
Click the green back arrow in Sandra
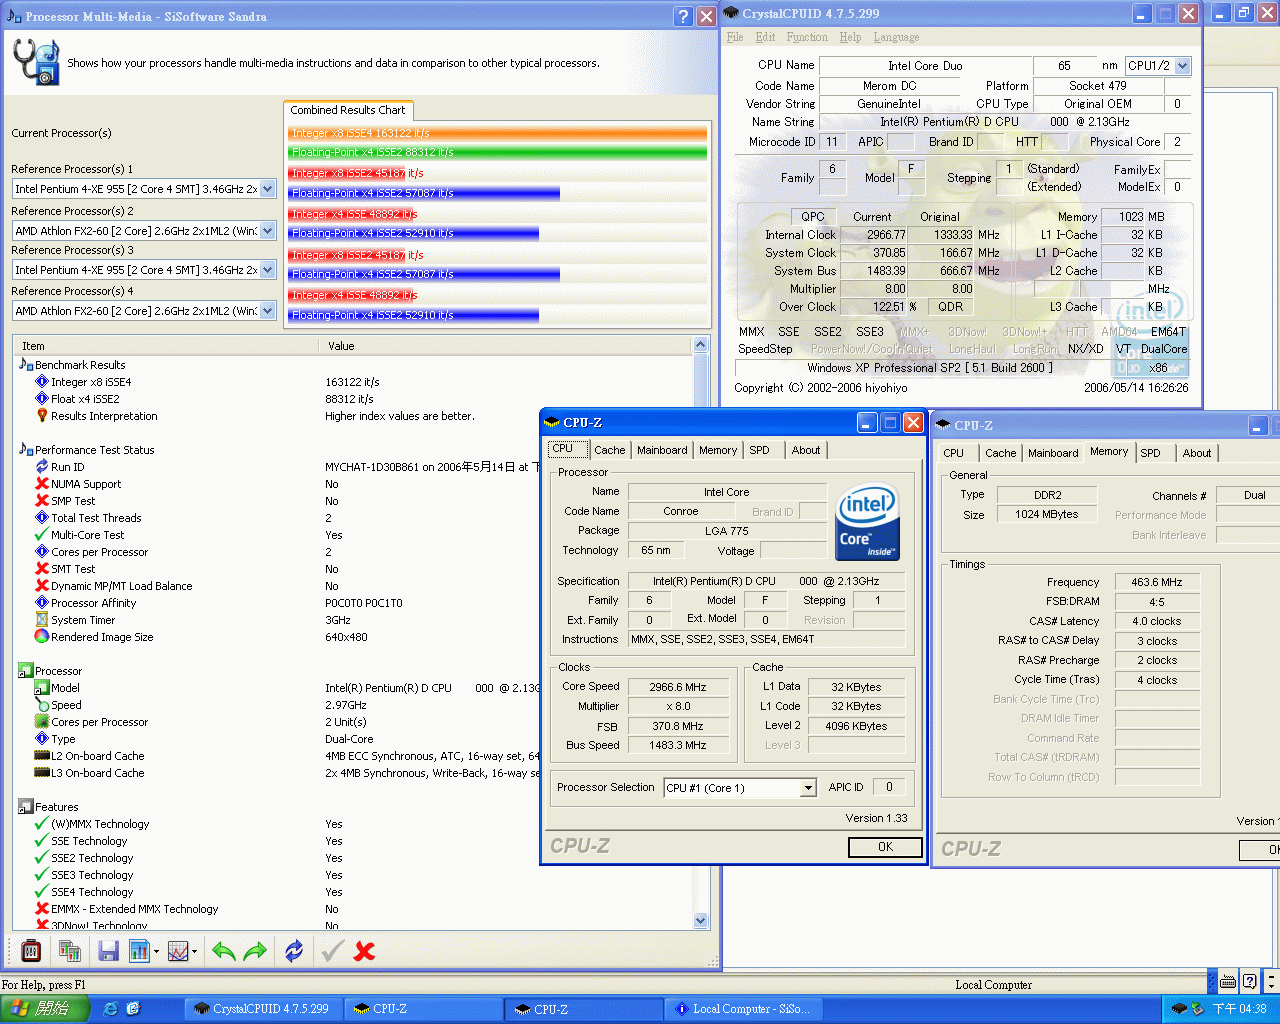224,951
